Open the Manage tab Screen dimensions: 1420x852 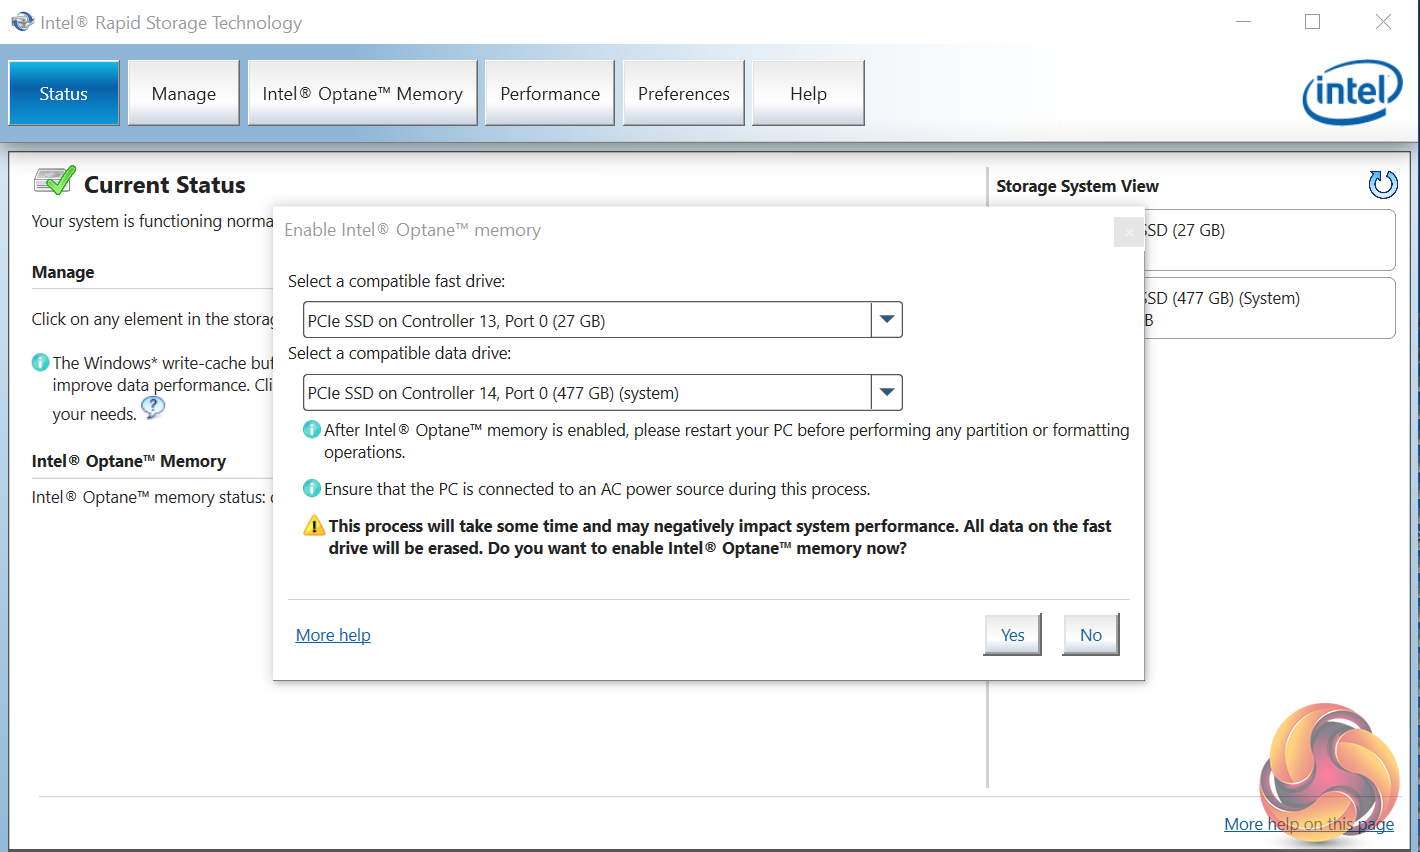(184, 93)
